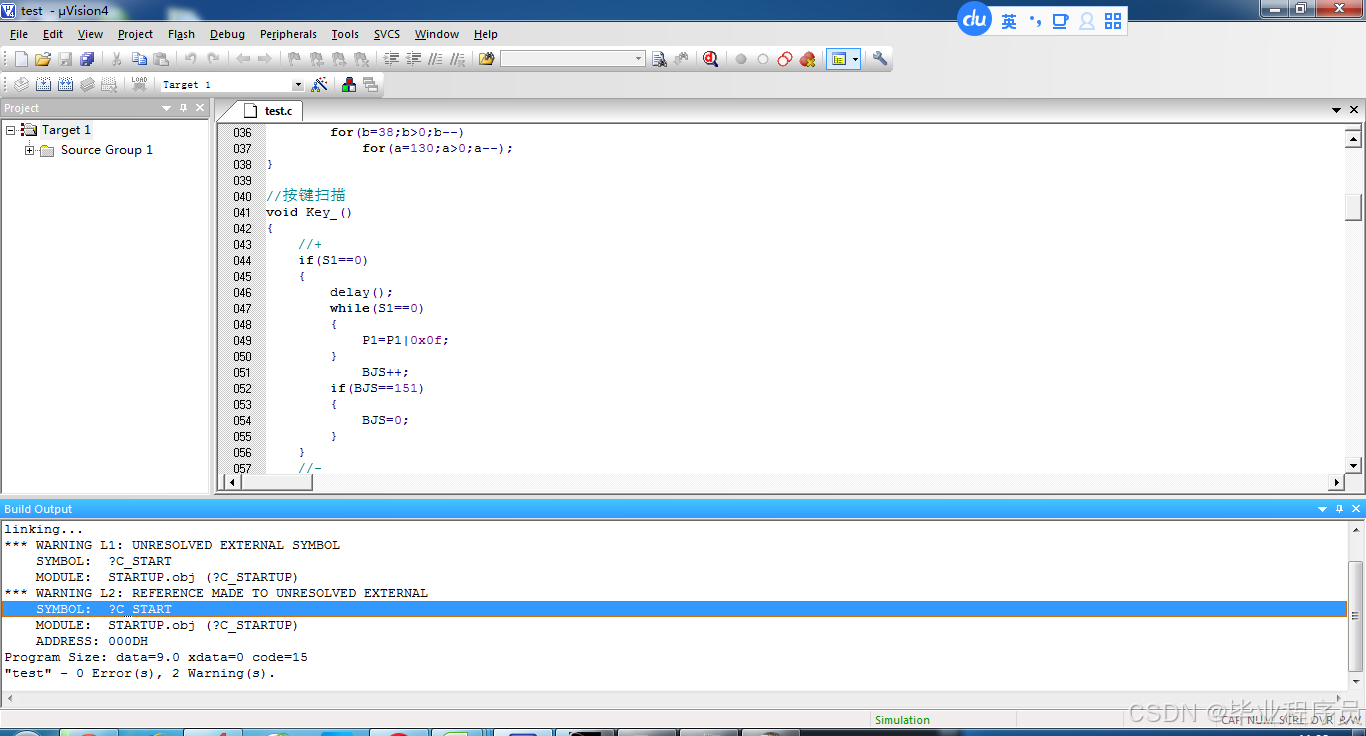Click the editor horizontal scrollbar thumb
The height and width of the screenshot is (736, 1366).
[x=277, y=482]
